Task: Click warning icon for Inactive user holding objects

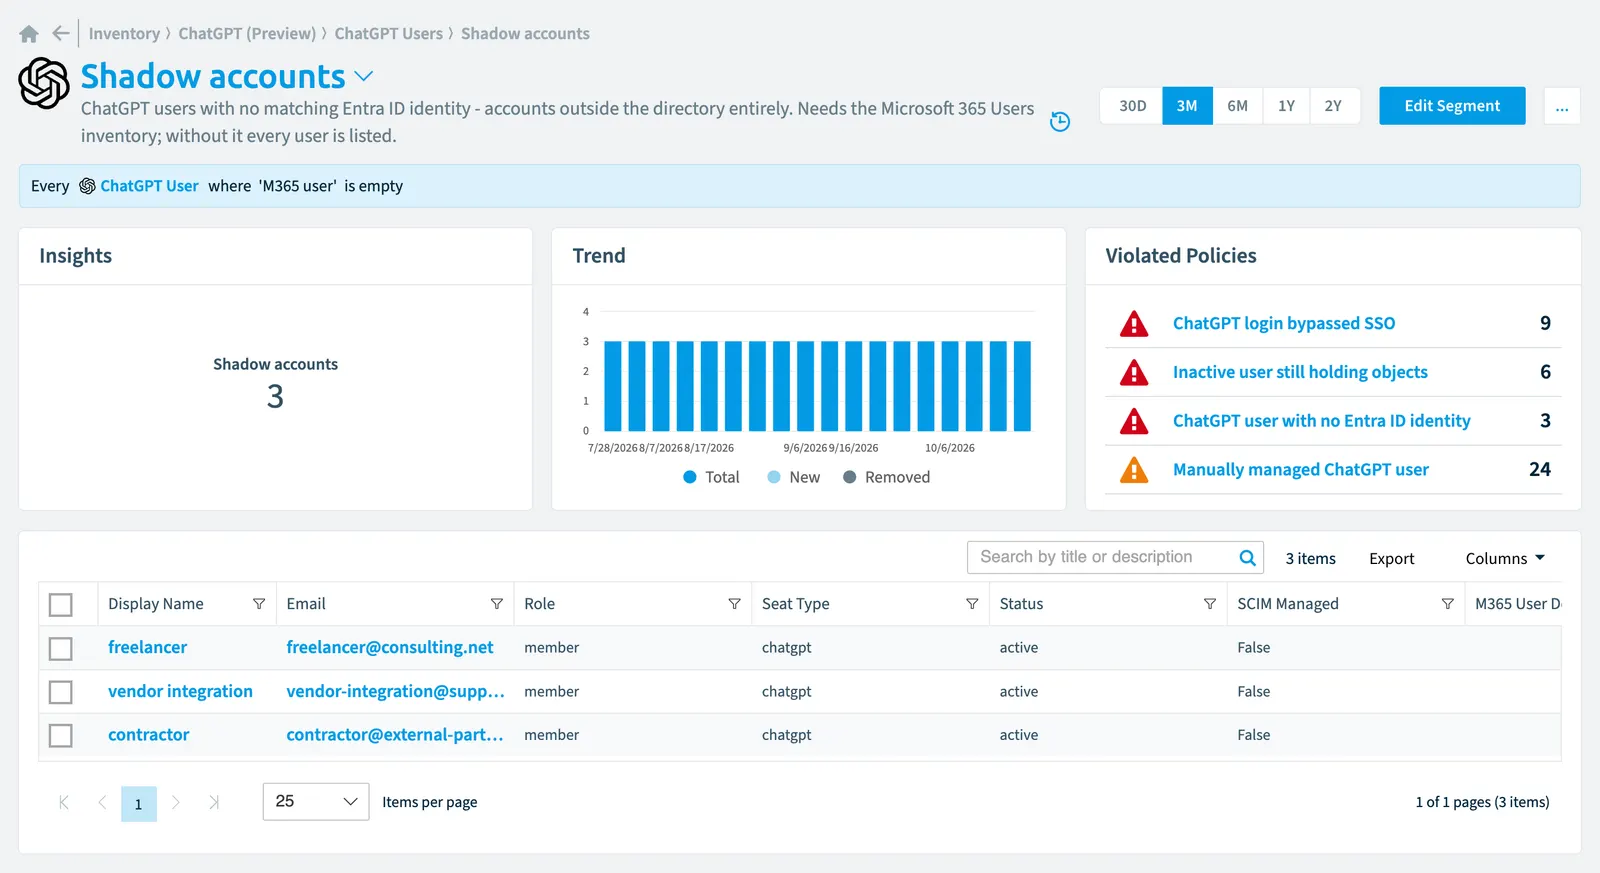Action: [1134, 373]
